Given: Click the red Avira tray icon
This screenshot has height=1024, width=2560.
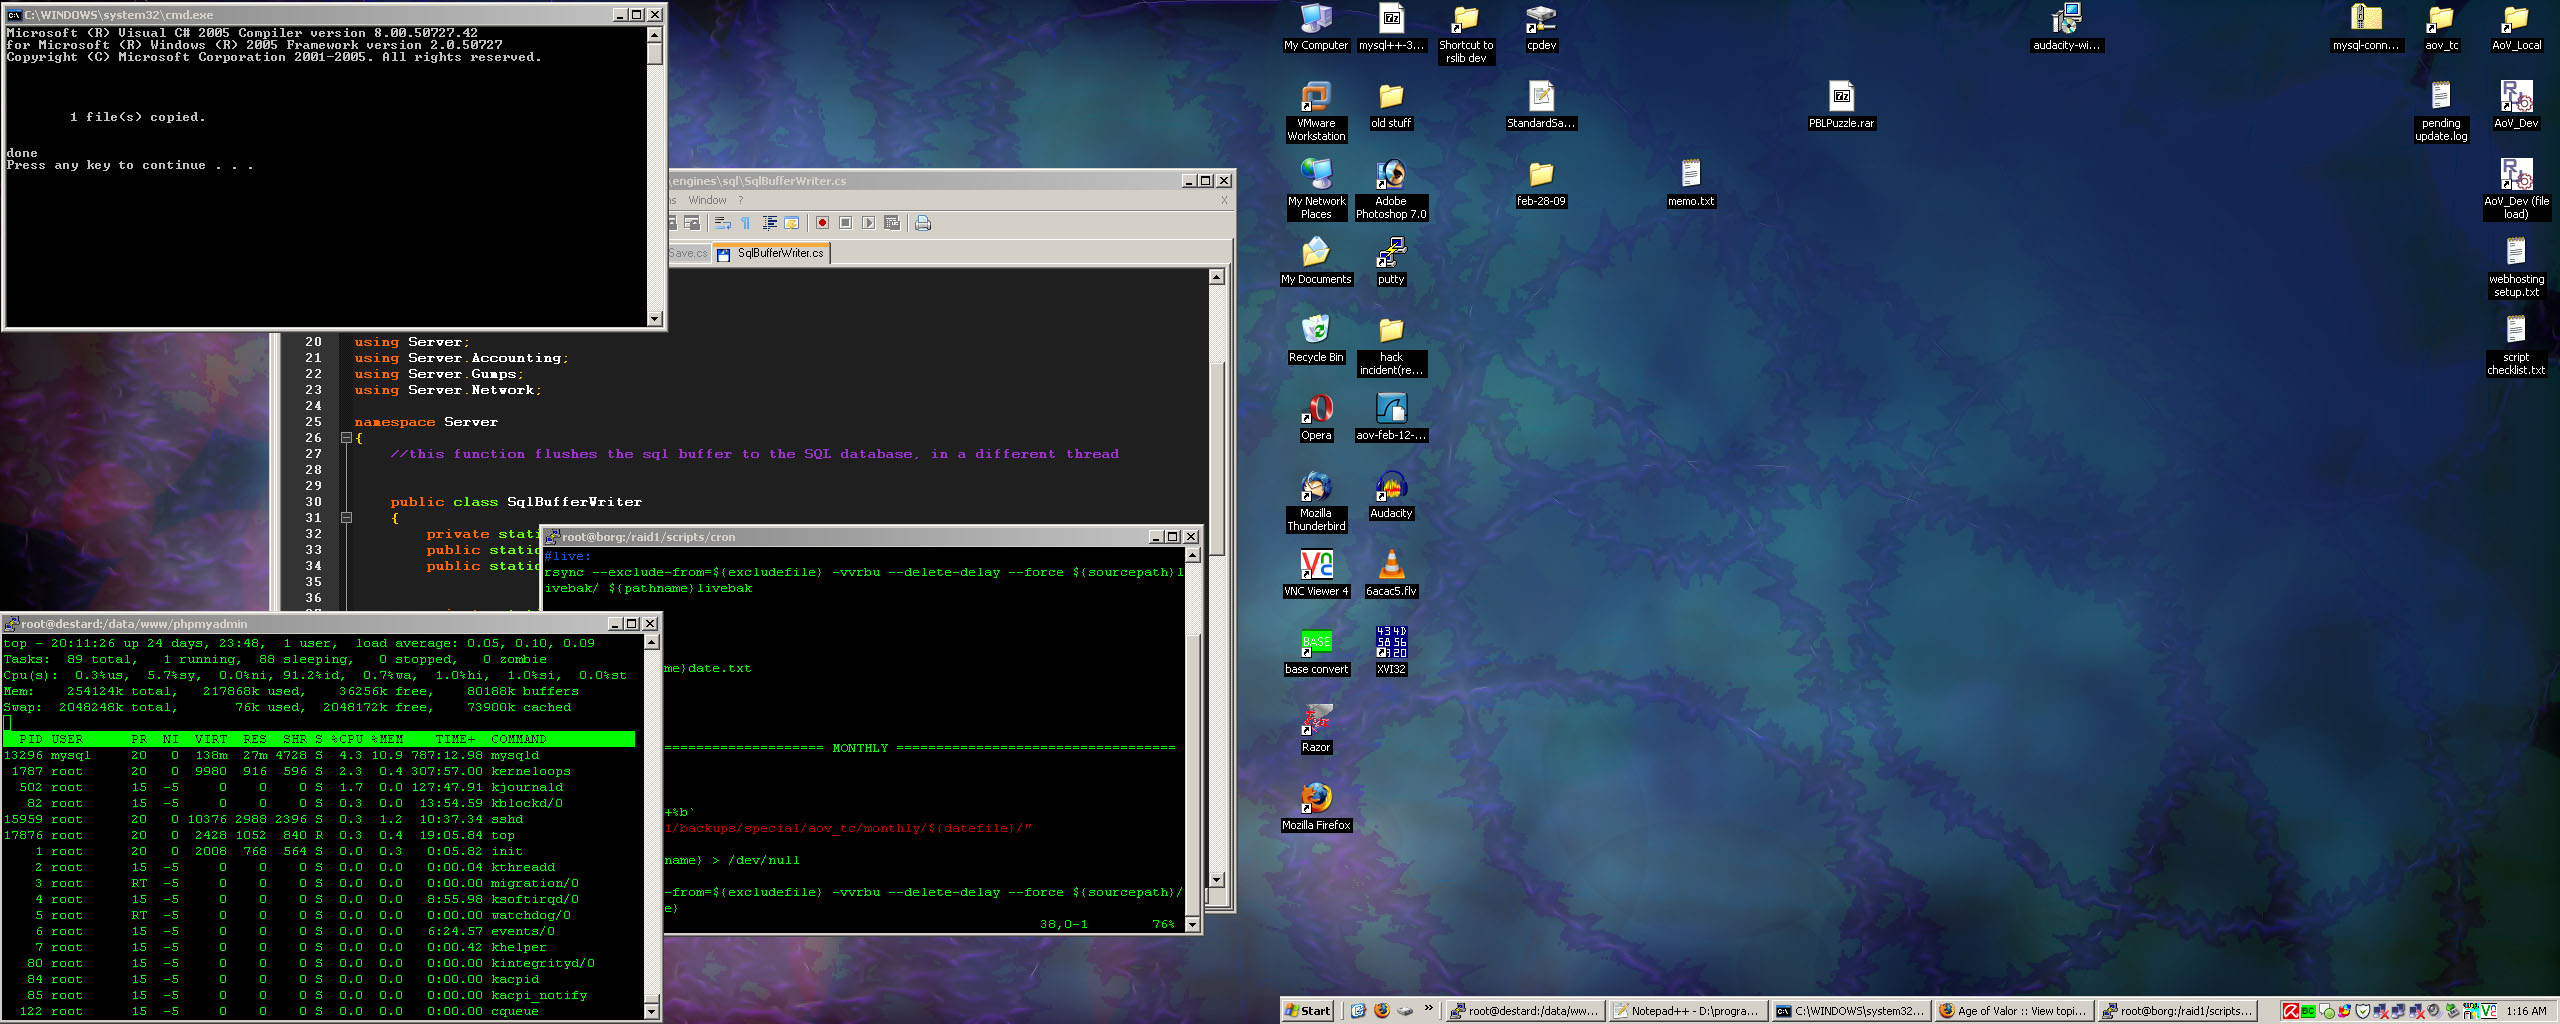Looking at the screenshot, I should (x=2290, y=1011).
